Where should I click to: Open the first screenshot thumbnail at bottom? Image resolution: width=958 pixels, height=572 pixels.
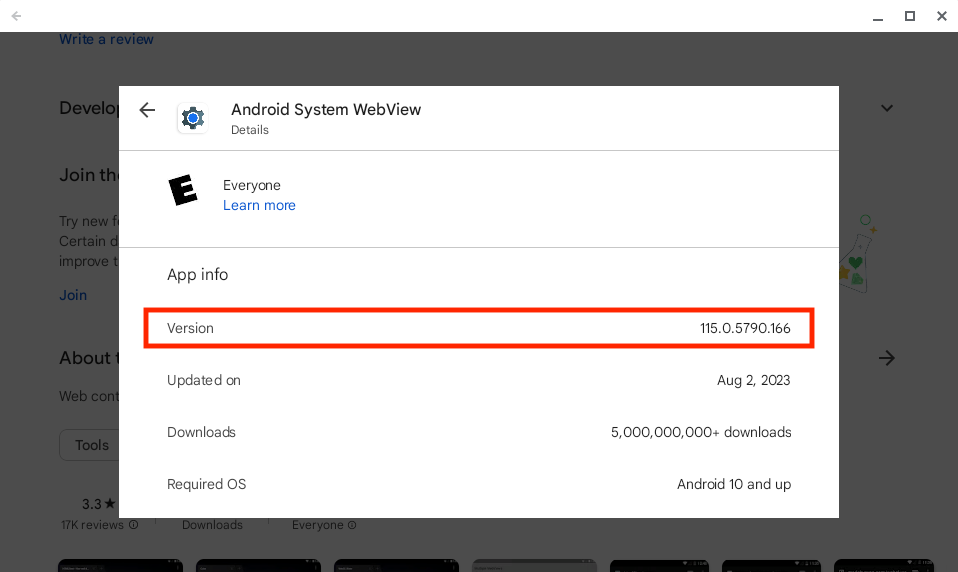click(x=120, y=565)
